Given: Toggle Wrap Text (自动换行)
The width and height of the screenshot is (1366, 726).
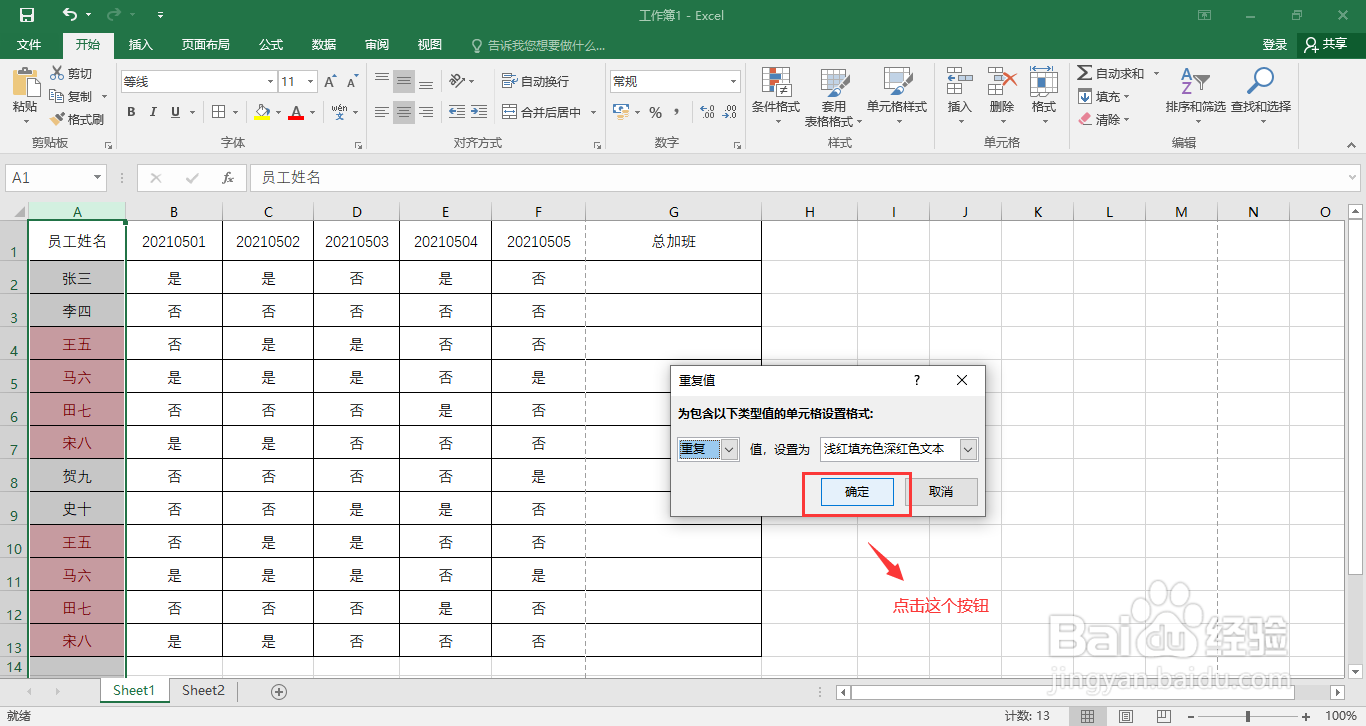Looking at the screenshot, I should tap(535, 82).
